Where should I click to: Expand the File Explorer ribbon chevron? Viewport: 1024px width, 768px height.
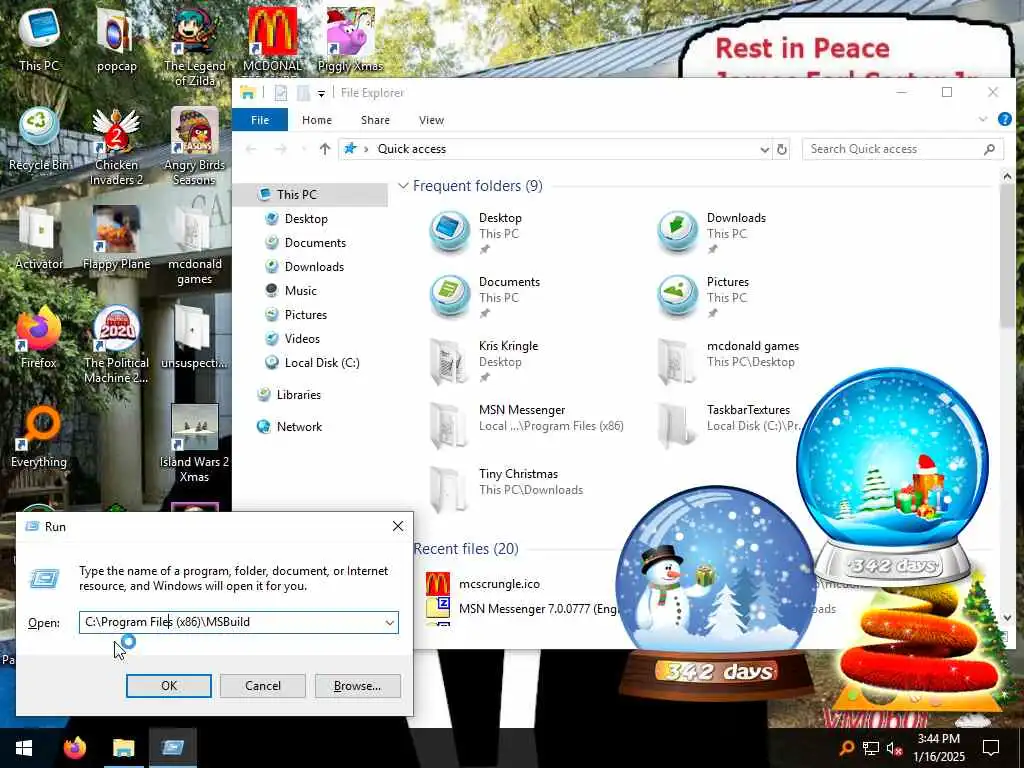point(983,120)
